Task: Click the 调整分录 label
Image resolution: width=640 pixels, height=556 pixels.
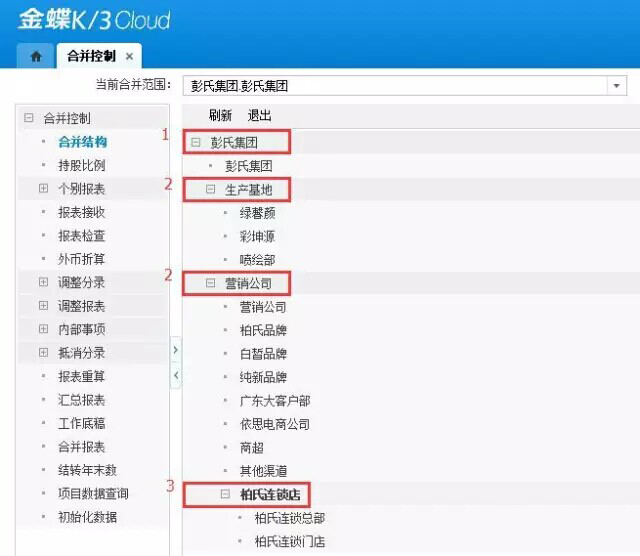Action: [82, 282]
